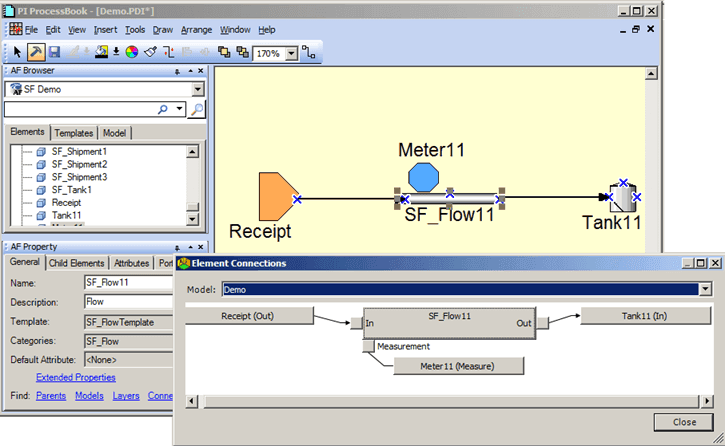Pin the AF Browser panel
The width and height of the screenshot is (725, 446).
click(x=177, y=71)
